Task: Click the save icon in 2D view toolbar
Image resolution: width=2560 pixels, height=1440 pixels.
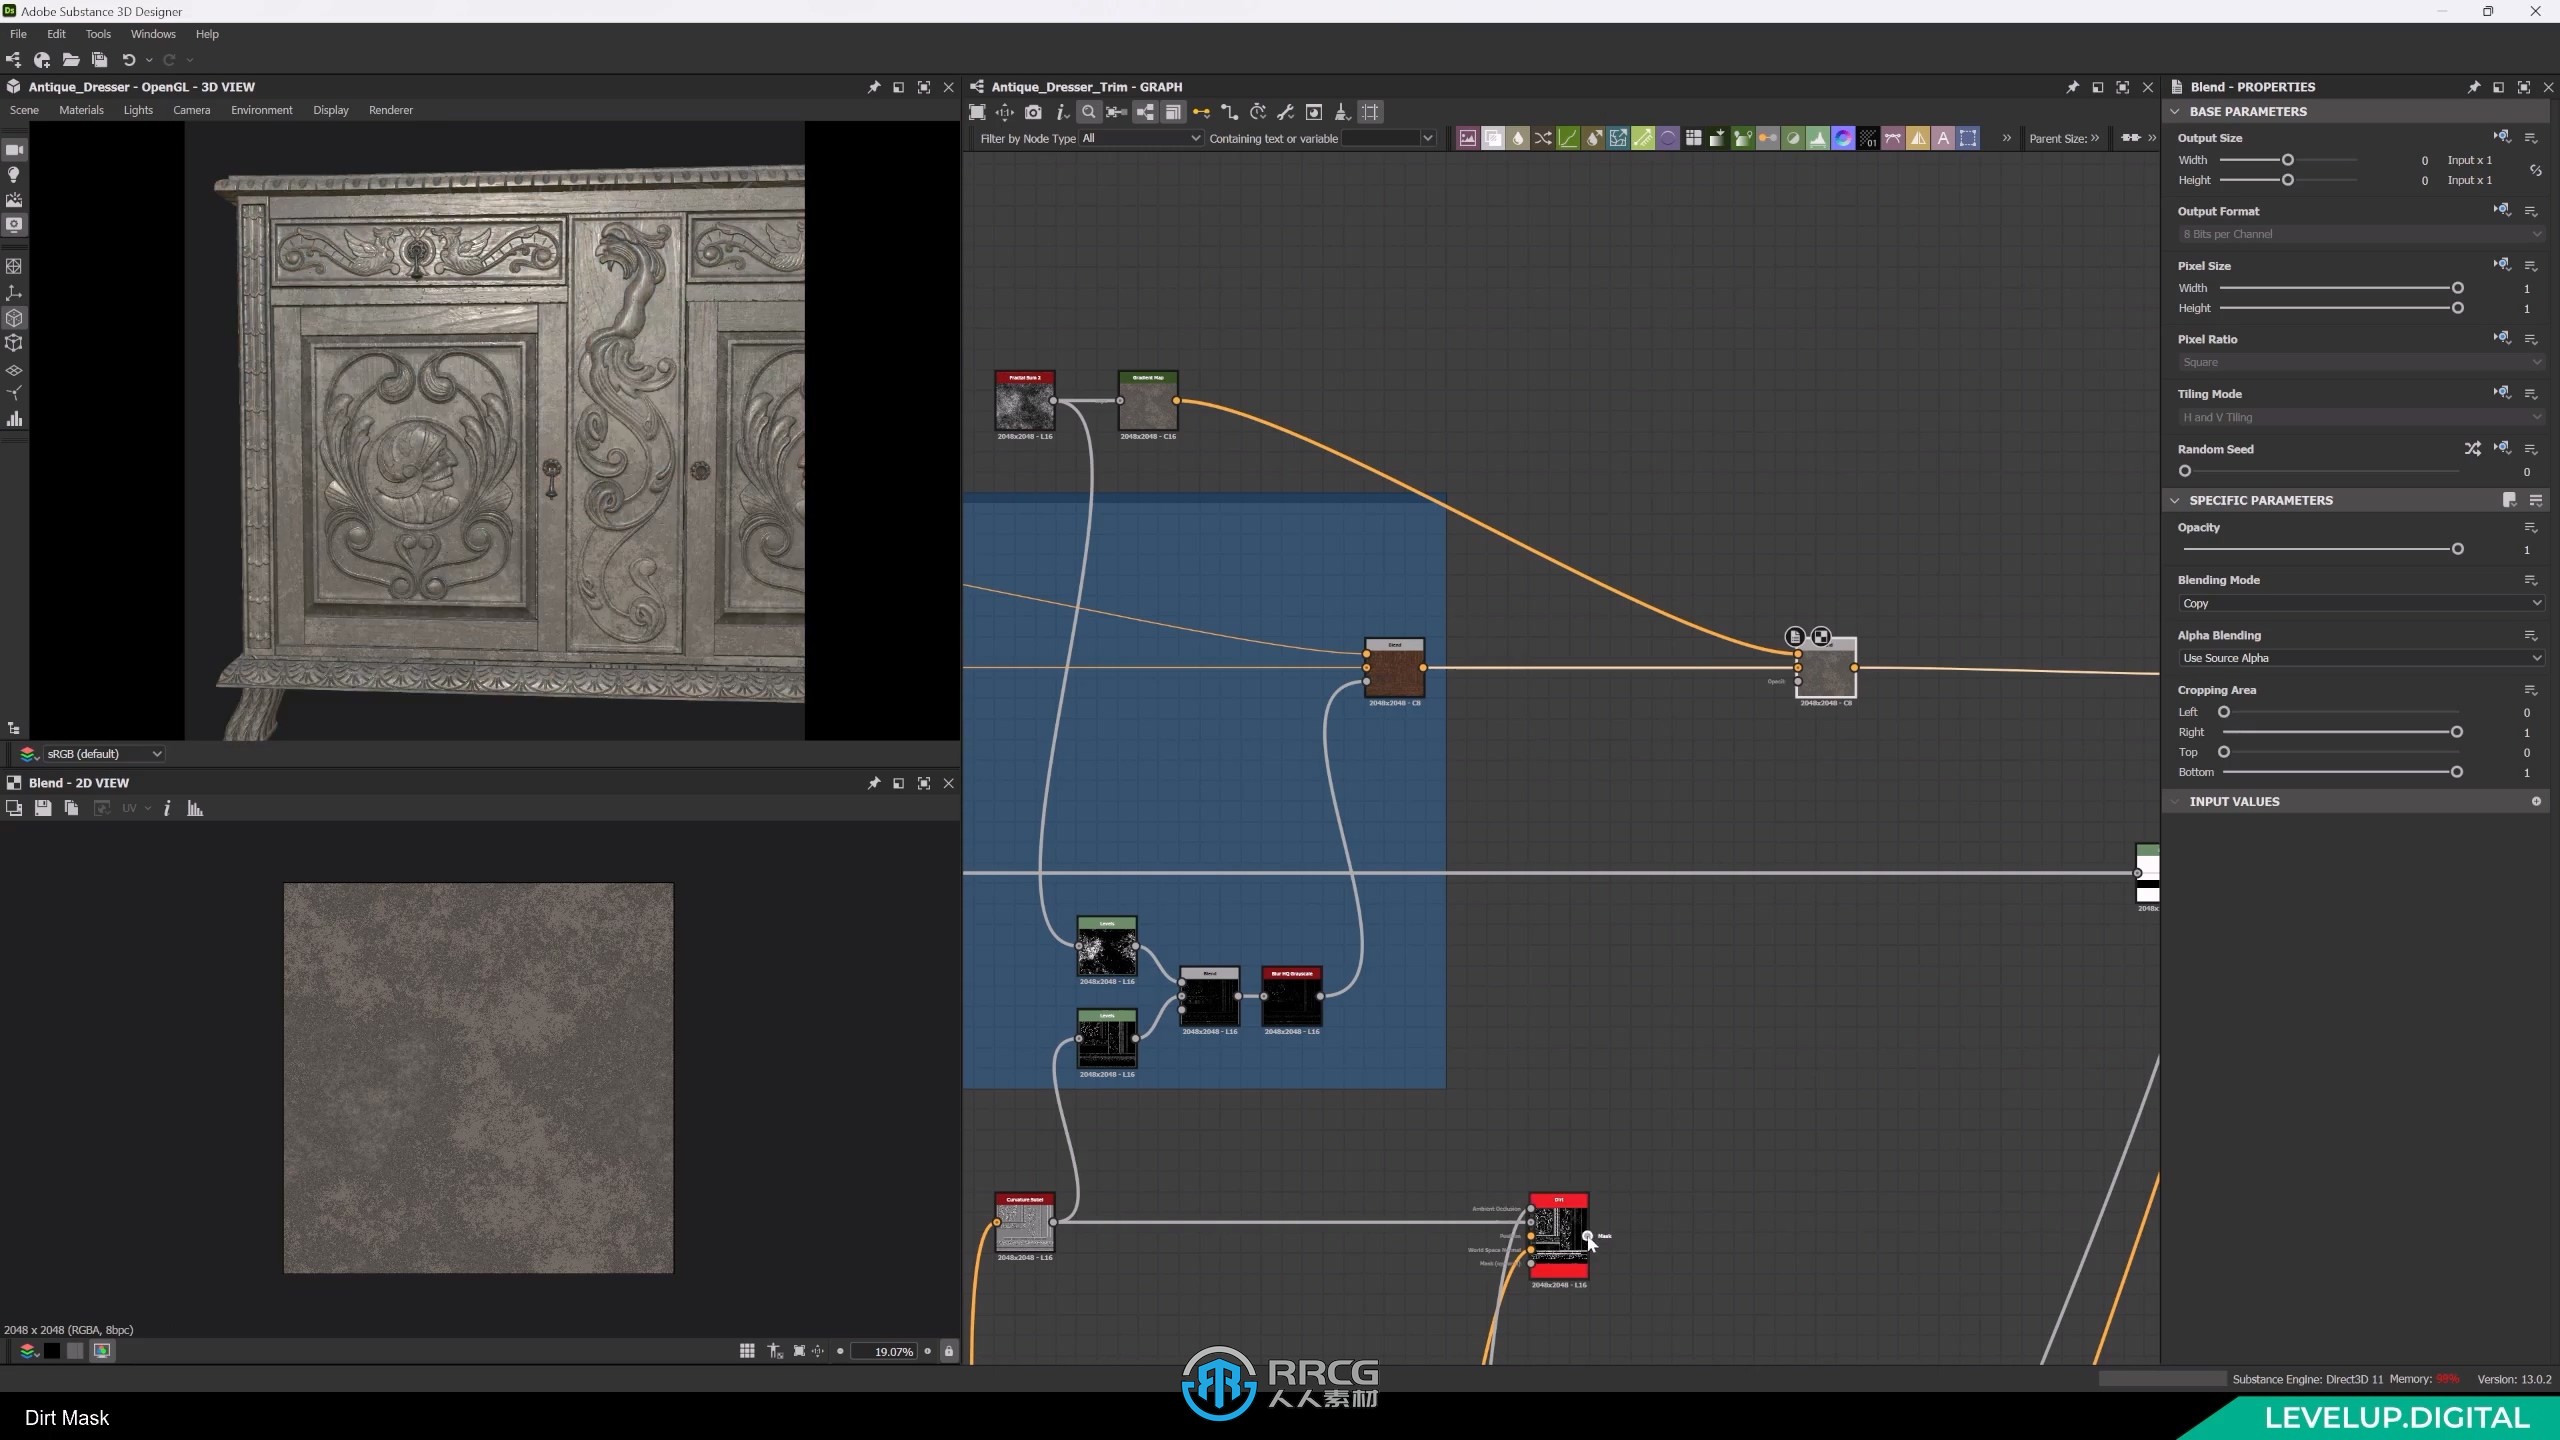Action: pos(43,808)
